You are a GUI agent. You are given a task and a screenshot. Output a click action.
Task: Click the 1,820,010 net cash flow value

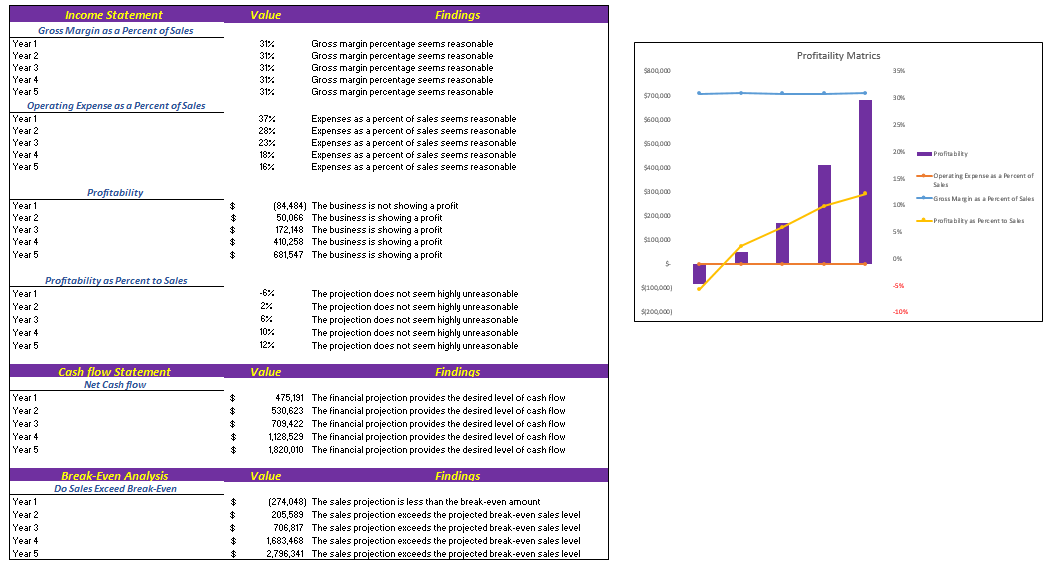click(285, 450)
